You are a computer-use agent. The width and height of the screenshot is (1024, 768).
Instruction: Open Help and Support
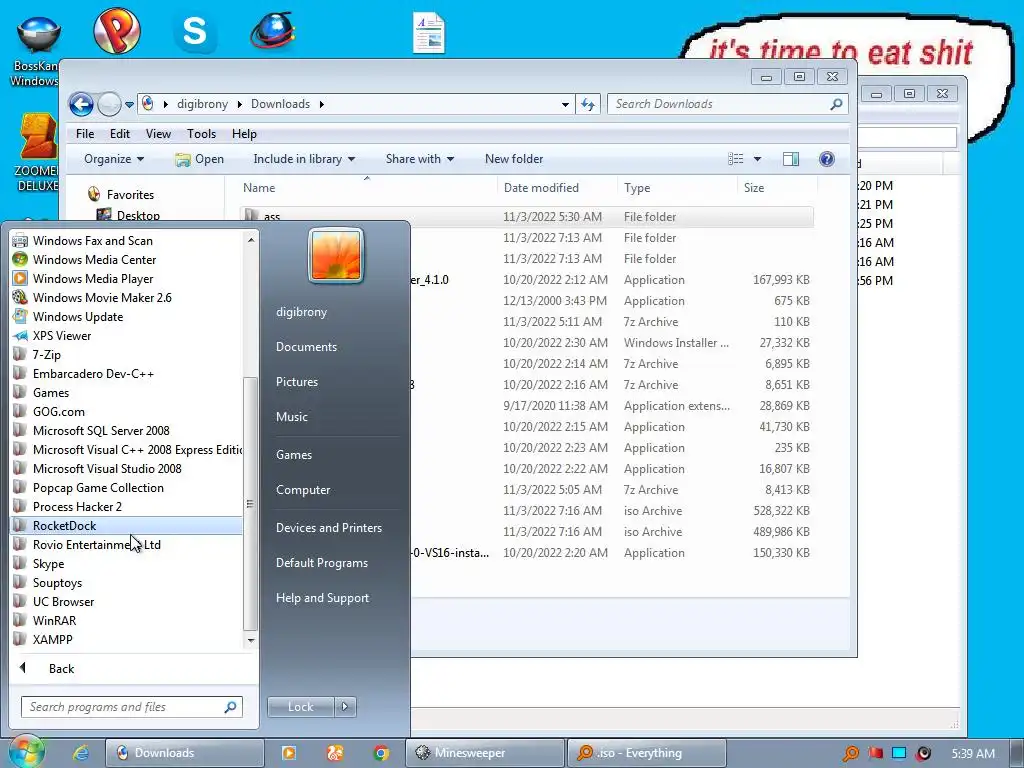click(x=322, y=598)
